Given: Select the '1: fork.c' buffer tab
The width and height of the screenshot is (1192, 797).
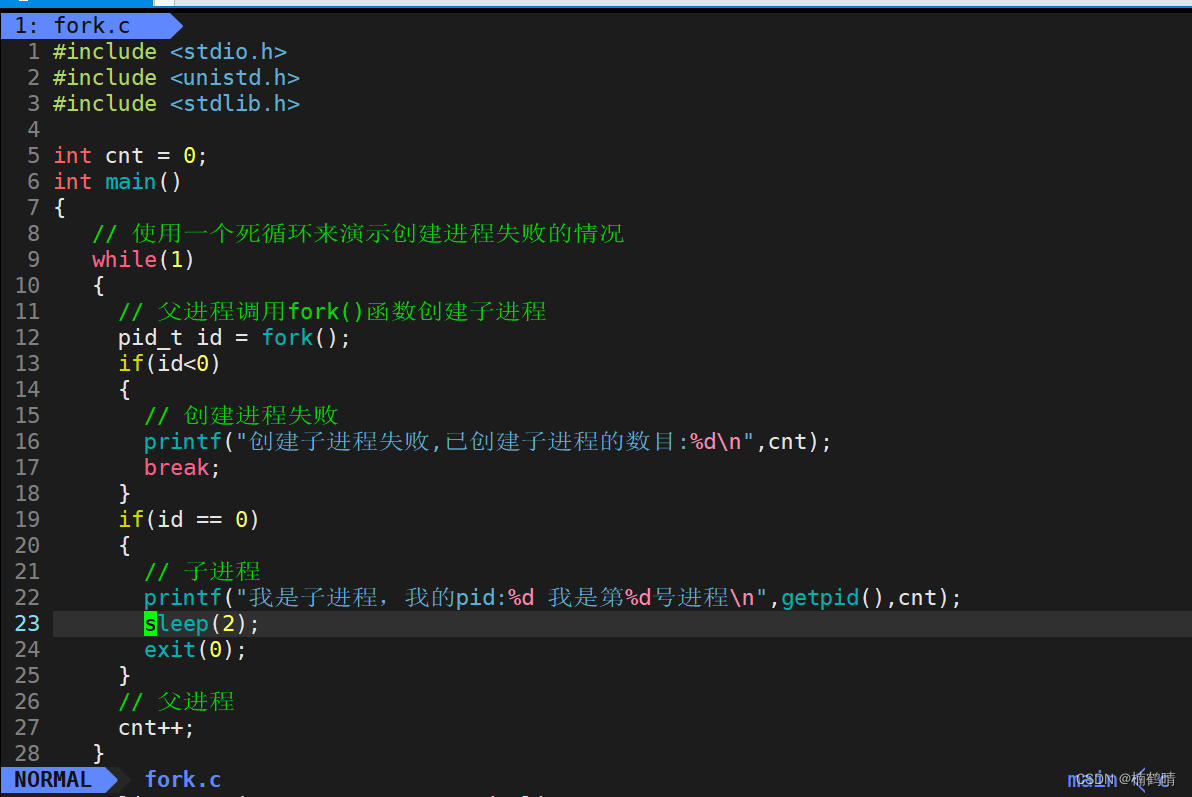Looking at the screenshot, I should pyautogui.click(x=90, y=26).
